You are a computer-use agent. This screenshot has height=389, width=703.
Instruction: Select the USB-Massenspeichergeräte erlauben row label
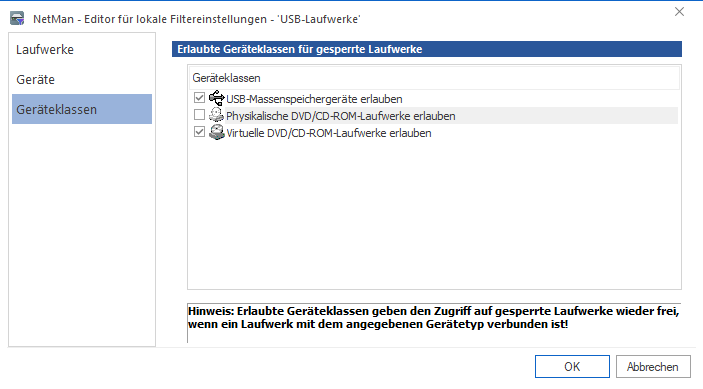coord(314,99)
